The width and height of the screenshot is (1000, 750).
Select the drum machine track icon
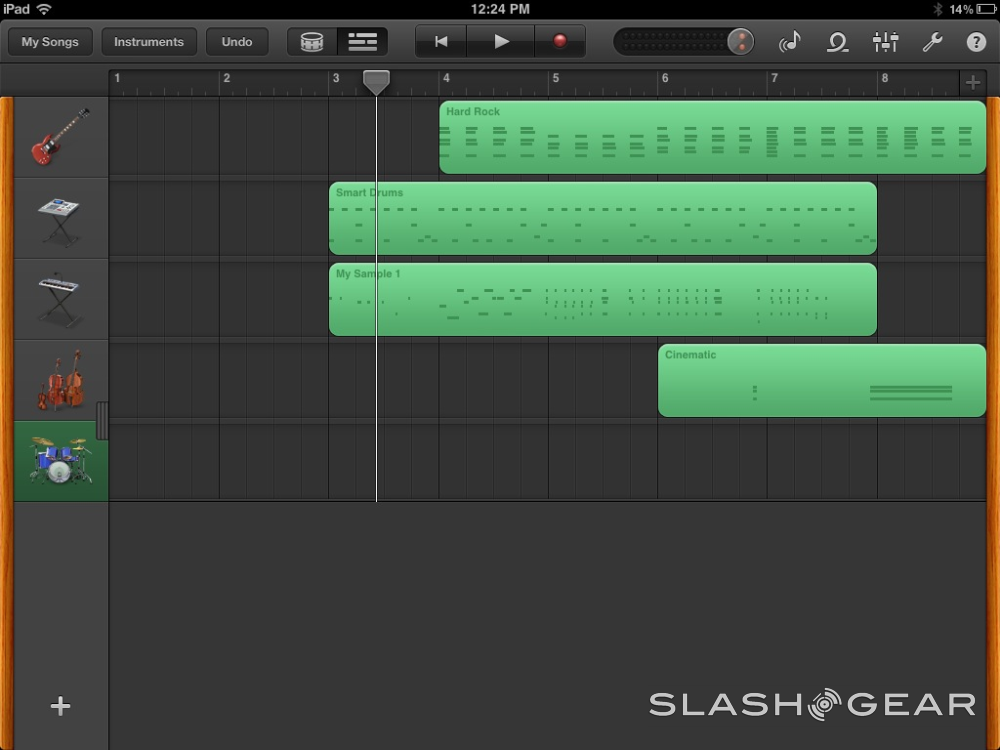pos(60,219)
